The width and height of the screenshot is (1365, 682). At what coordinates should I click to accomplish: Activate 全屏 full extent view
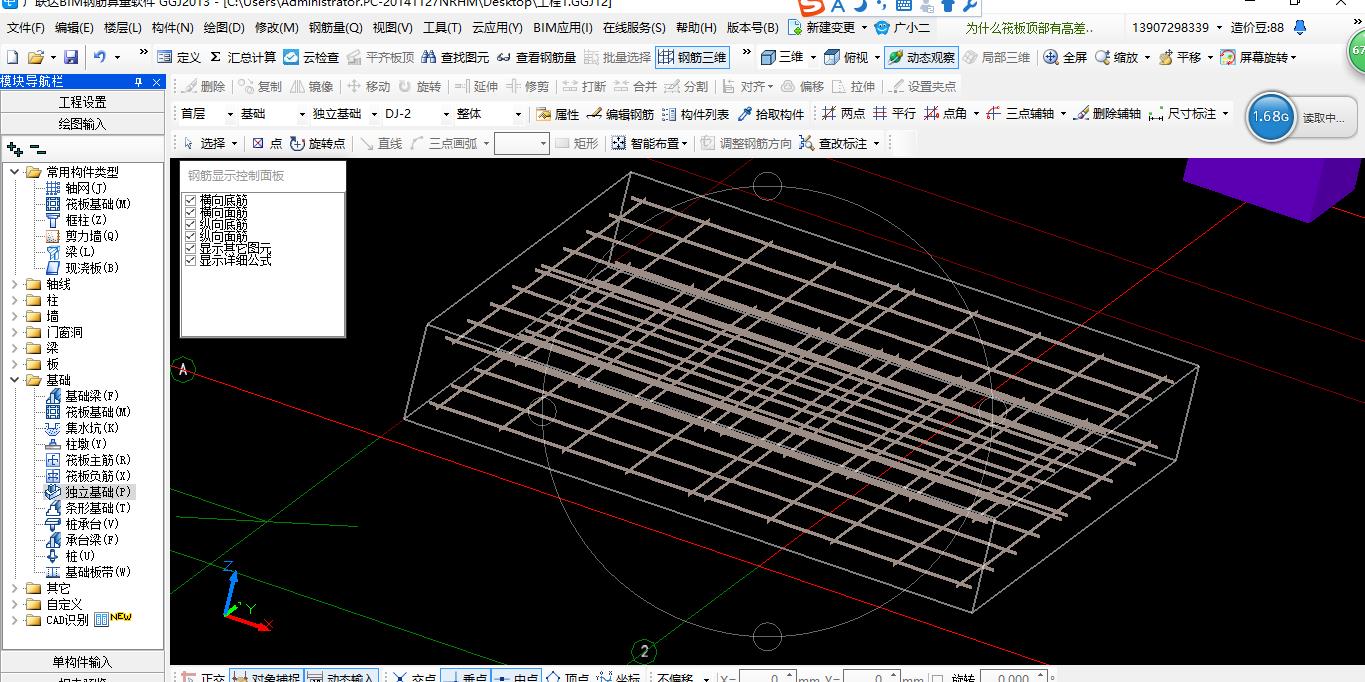1065,57
